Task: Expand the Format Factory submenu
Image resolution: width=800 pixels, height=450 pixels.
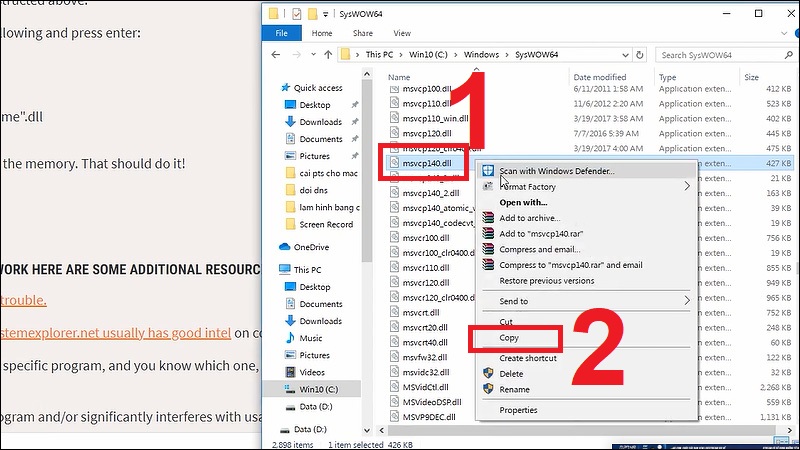Action: tap(687, 186)
